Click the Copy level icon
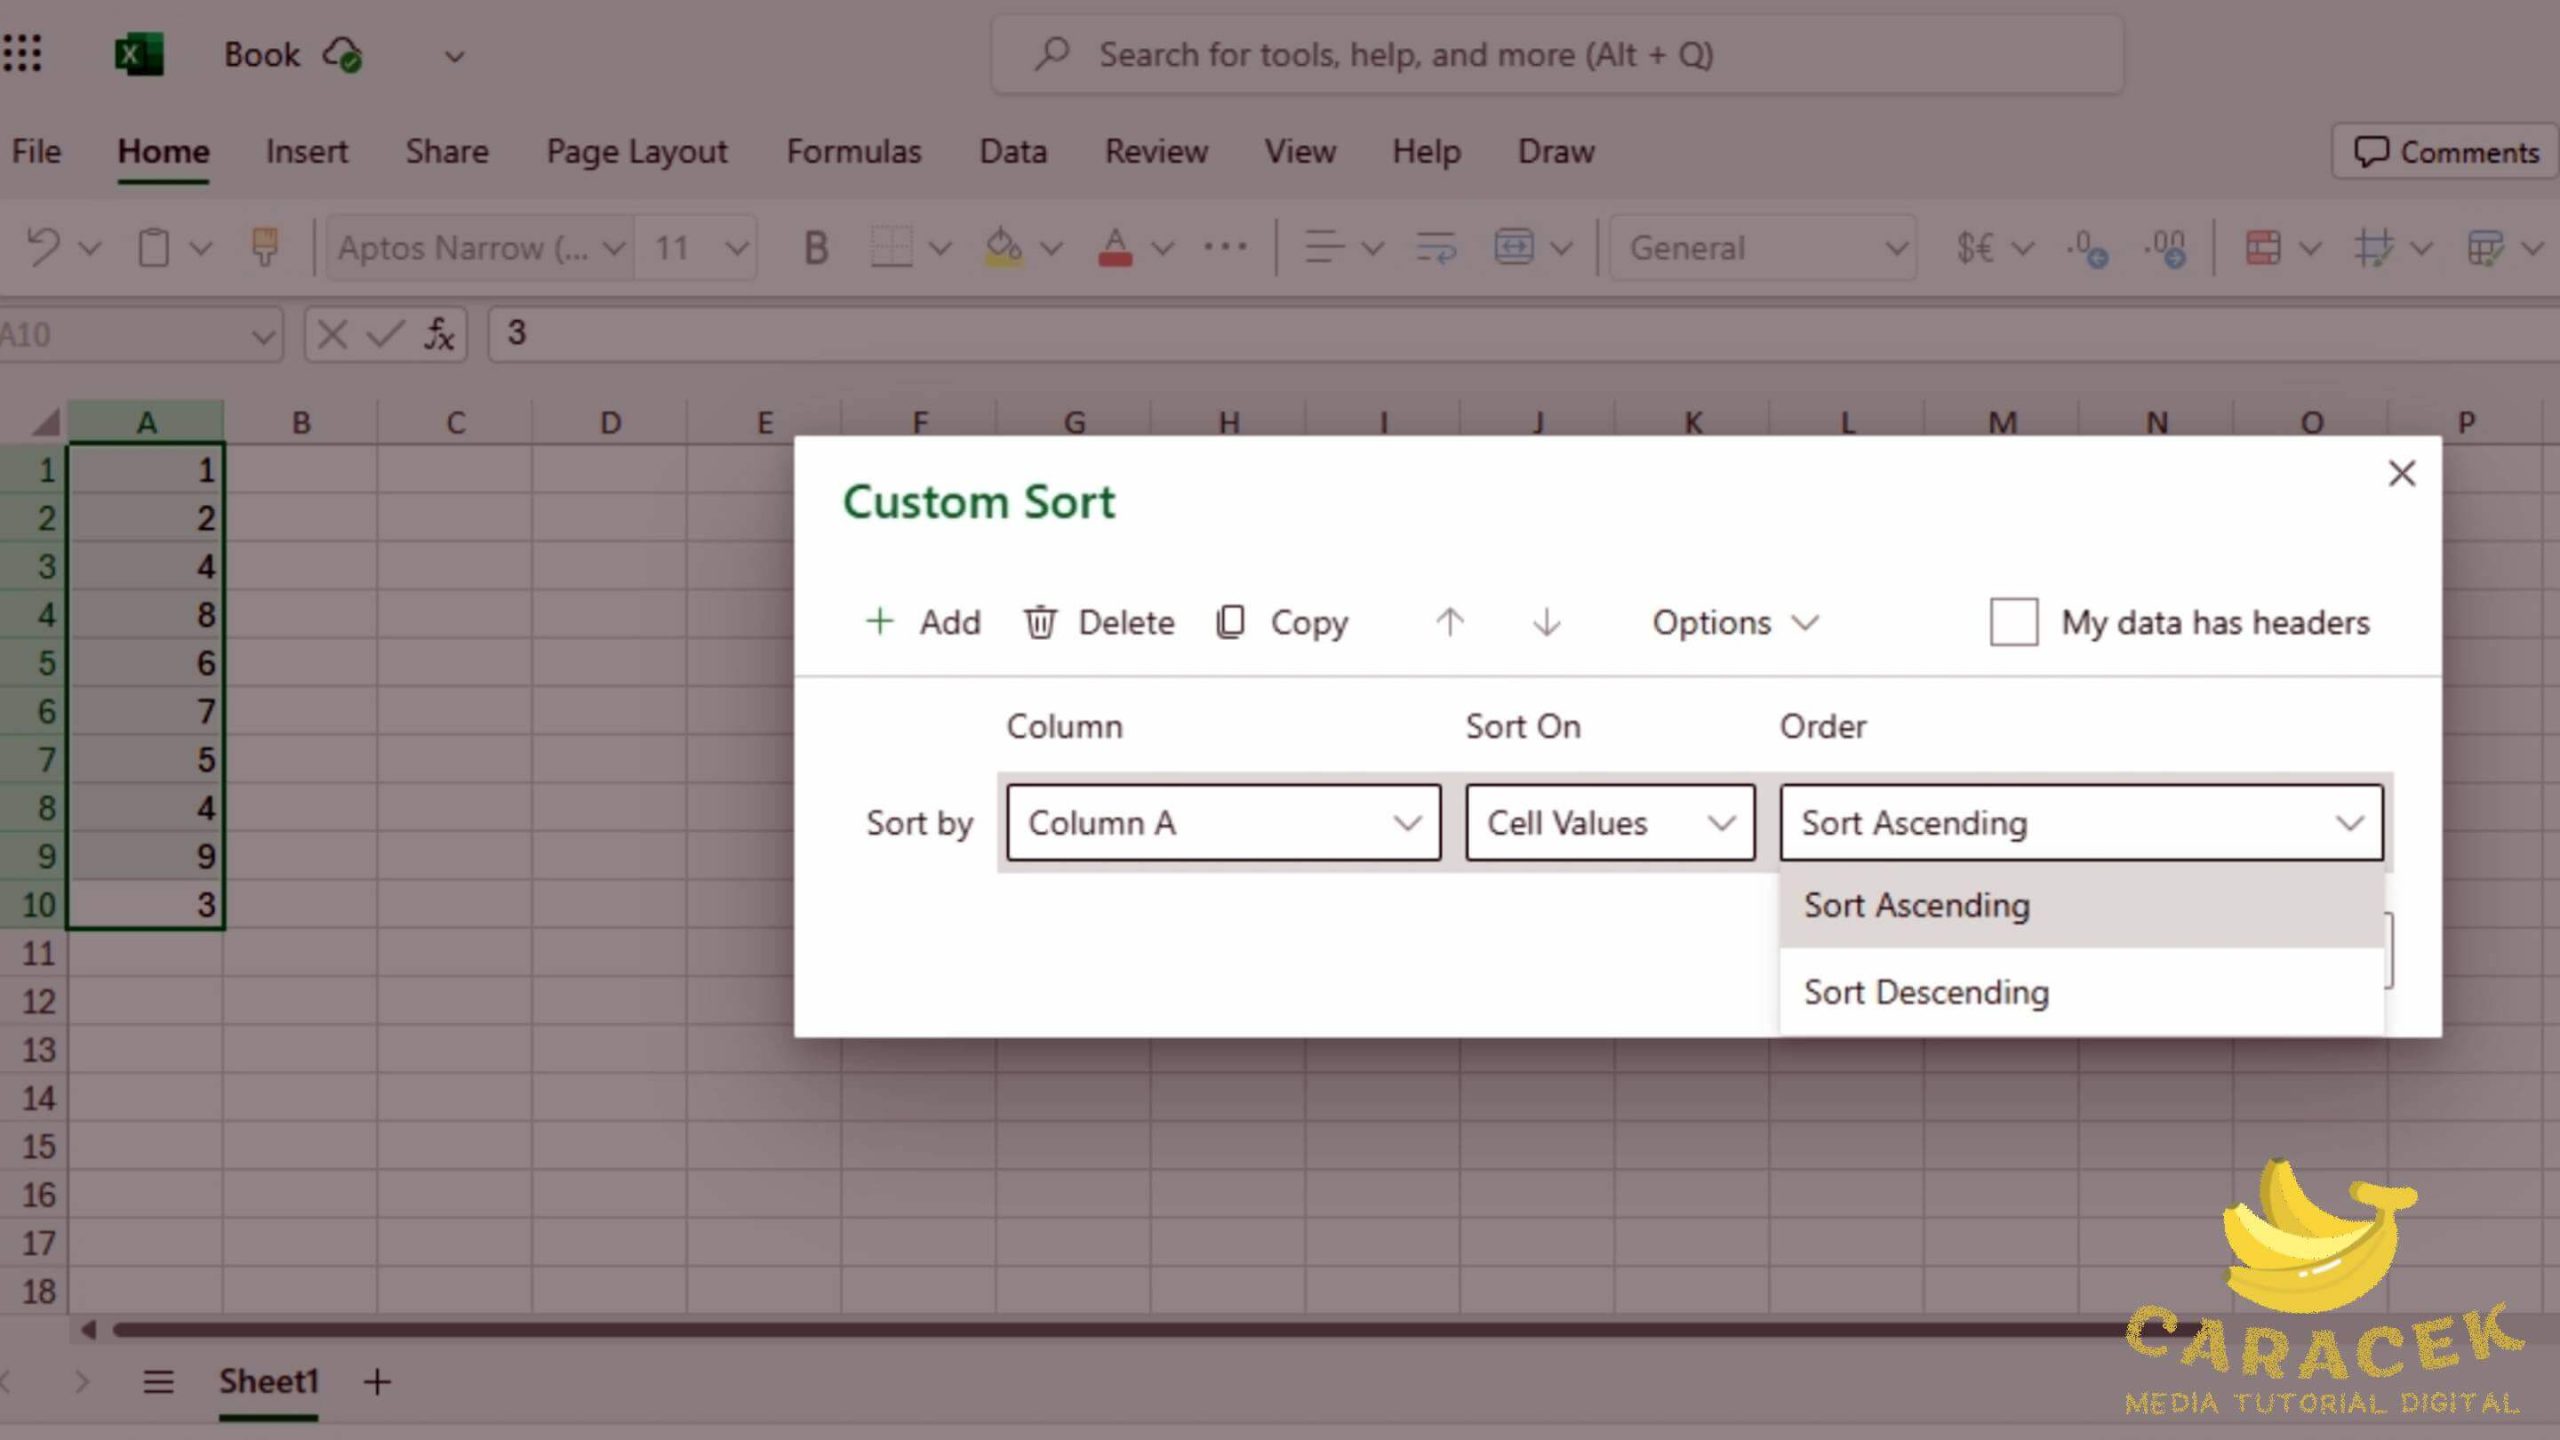2560x1440 pixels. 1230,622
